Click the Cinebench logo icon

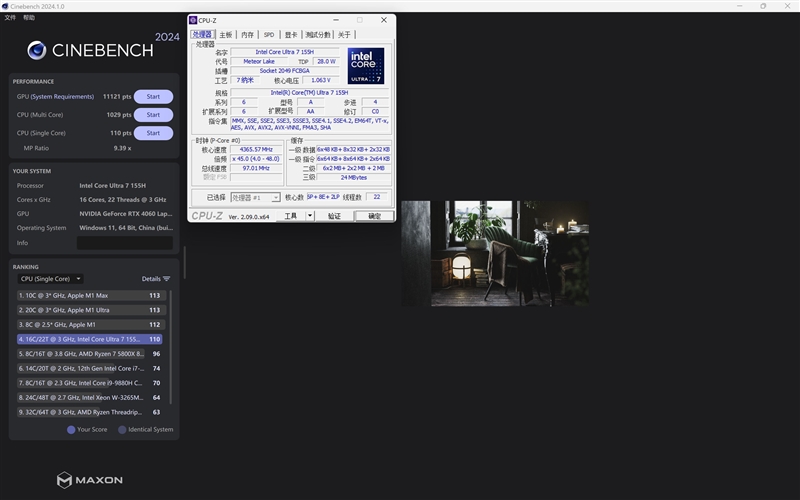37,50
